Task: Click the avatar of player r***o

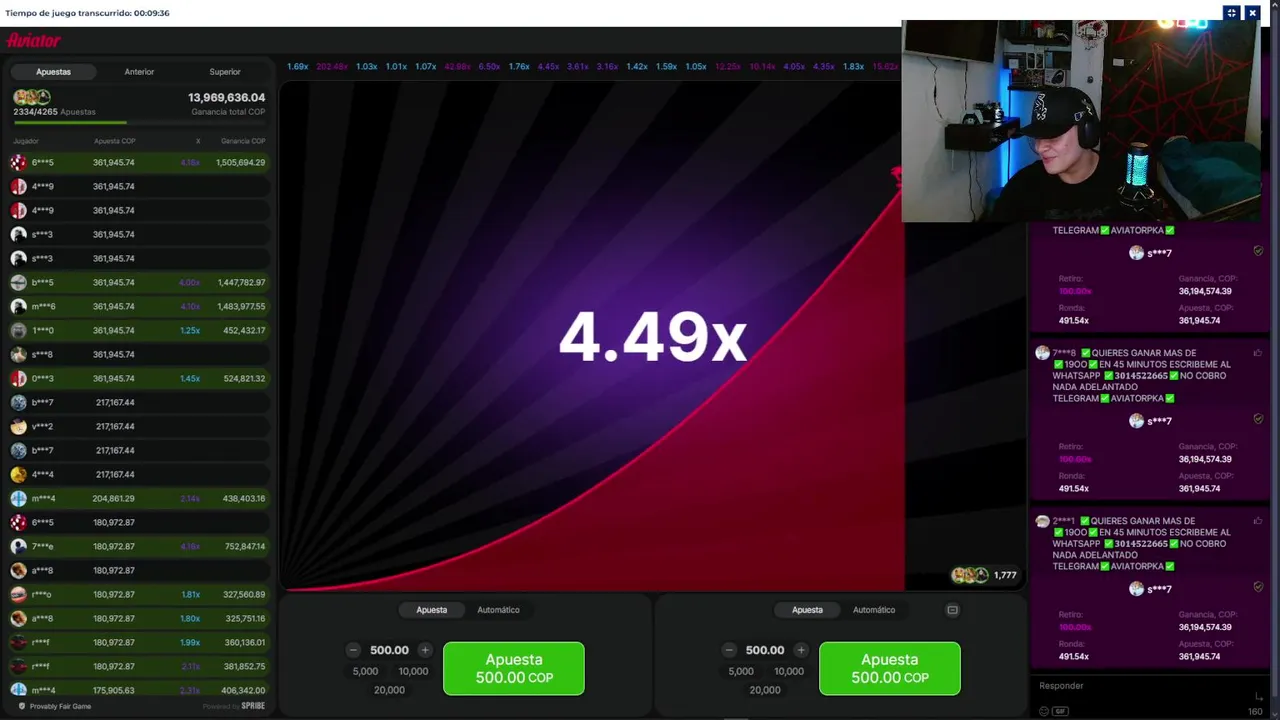Action: [x=18, y=594]
